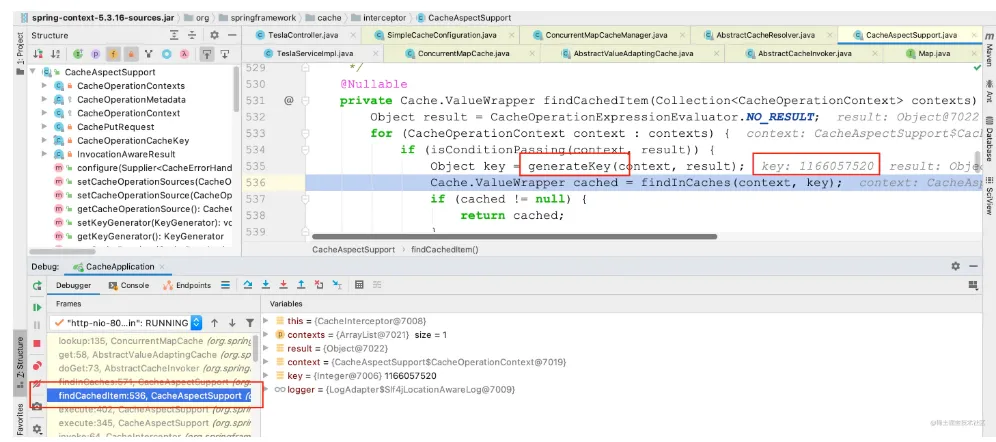This screenshot has width=996, height=442.
Task: Click the frames filter funnel icon
Action: 250,323
